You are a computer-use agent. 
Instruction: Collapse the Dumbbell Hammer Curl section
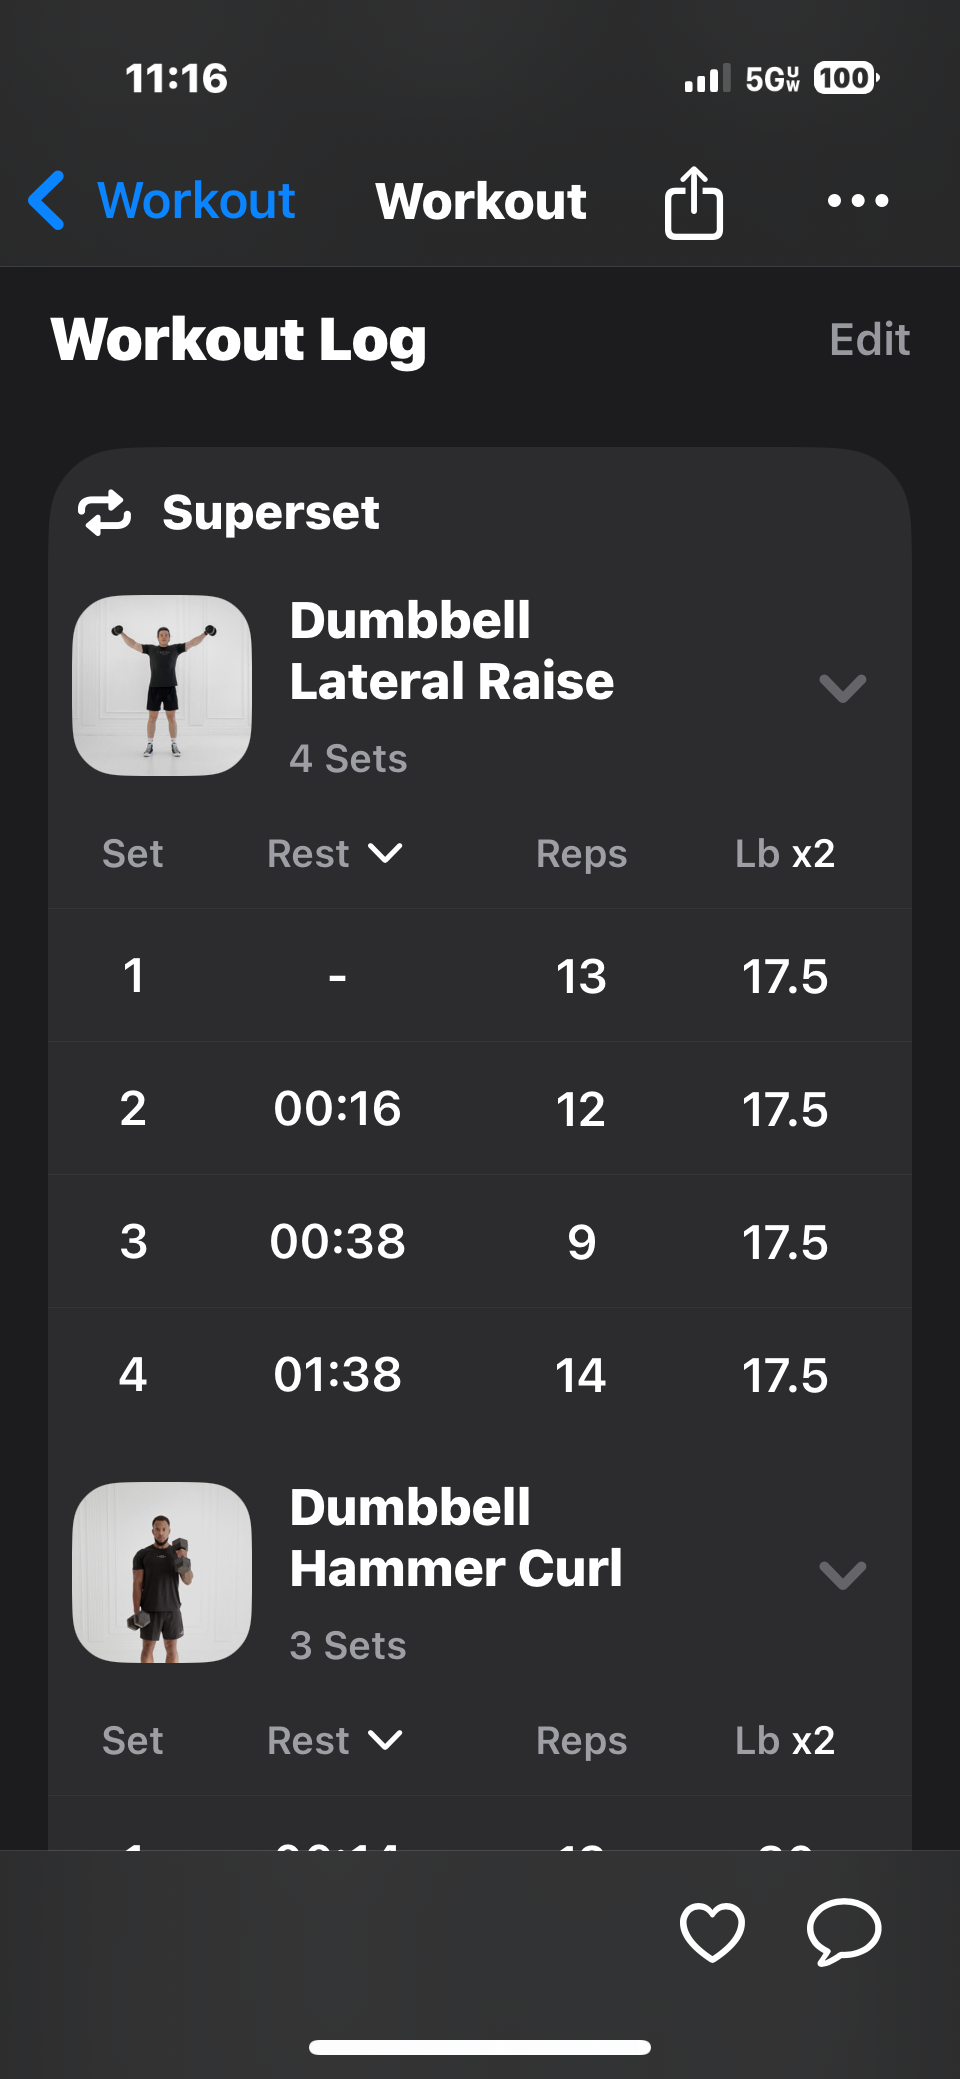coord(842,1575)
